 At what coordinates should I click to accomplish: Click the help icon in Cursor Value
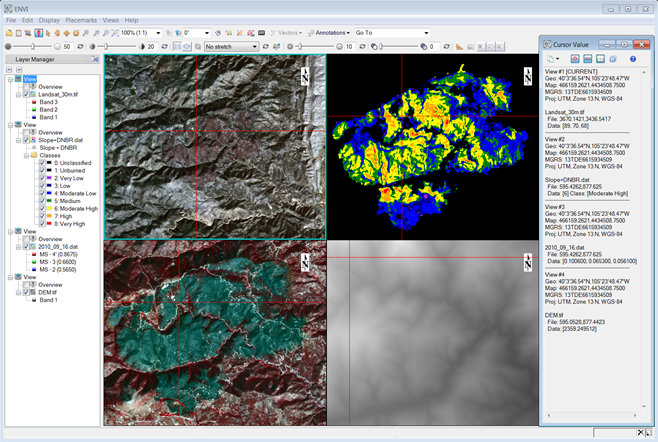[632, 59]
